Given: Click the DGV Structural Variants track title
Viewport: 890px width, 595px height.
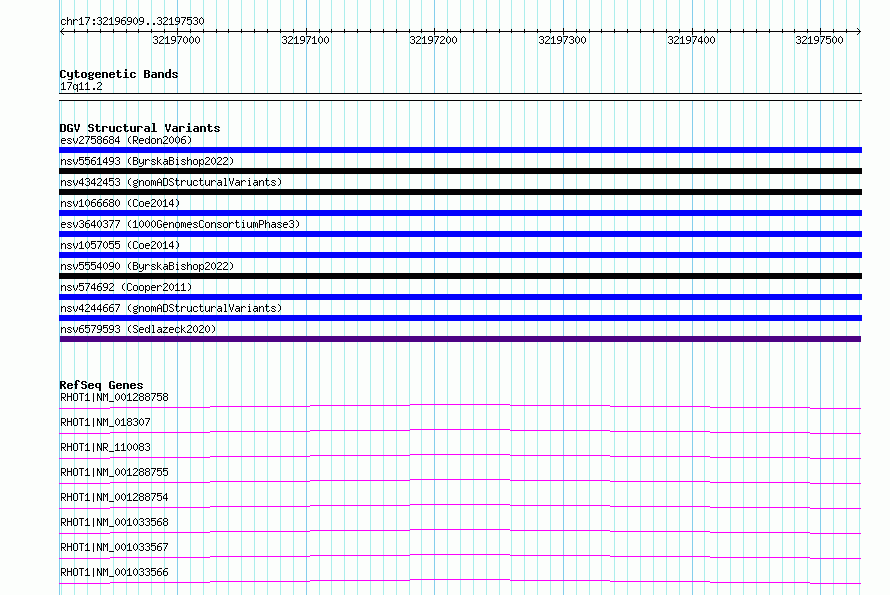Looking at the screenshot, I should (x=140, y=128).
